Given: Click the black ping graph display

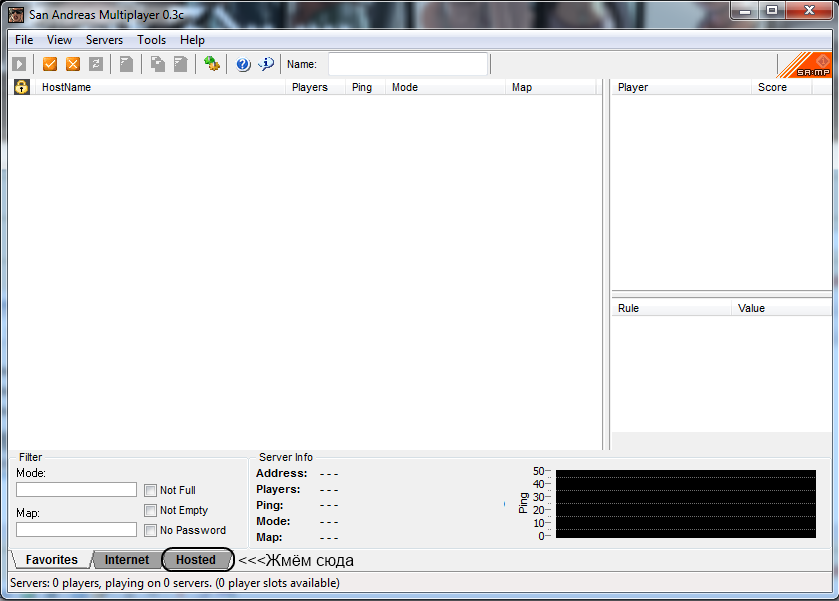Looking at the screenshot, I should tap(686, 504).
